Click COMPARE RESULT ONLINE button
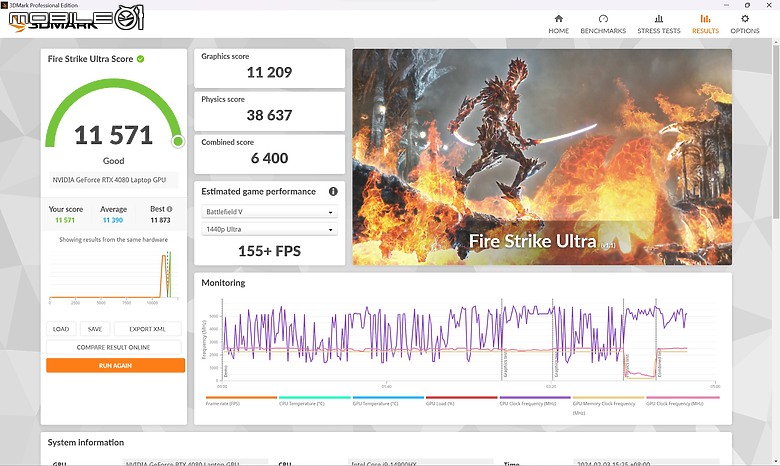The image size is (780, 466). tap(113, 347)
